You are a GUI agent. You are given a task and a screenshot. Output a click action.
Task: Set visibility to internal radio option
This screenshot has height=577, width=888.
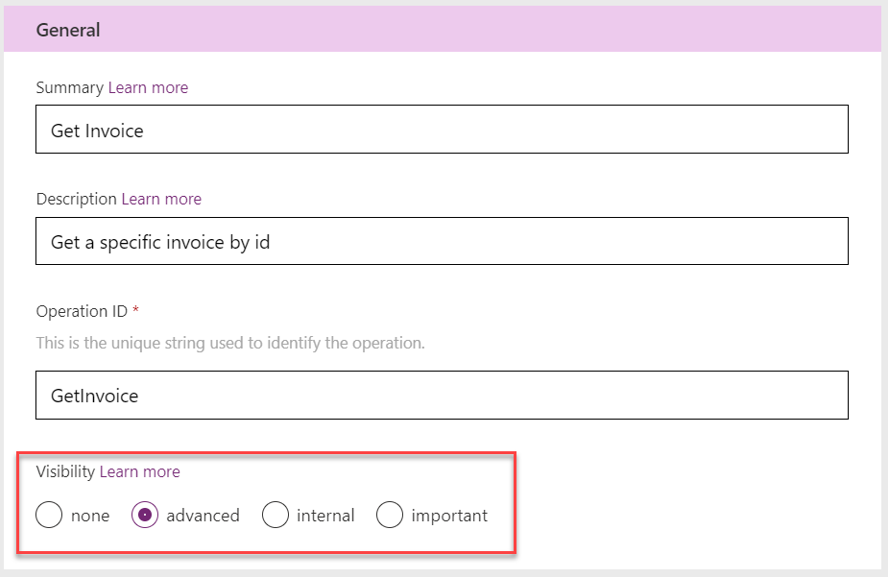[275, 515]
